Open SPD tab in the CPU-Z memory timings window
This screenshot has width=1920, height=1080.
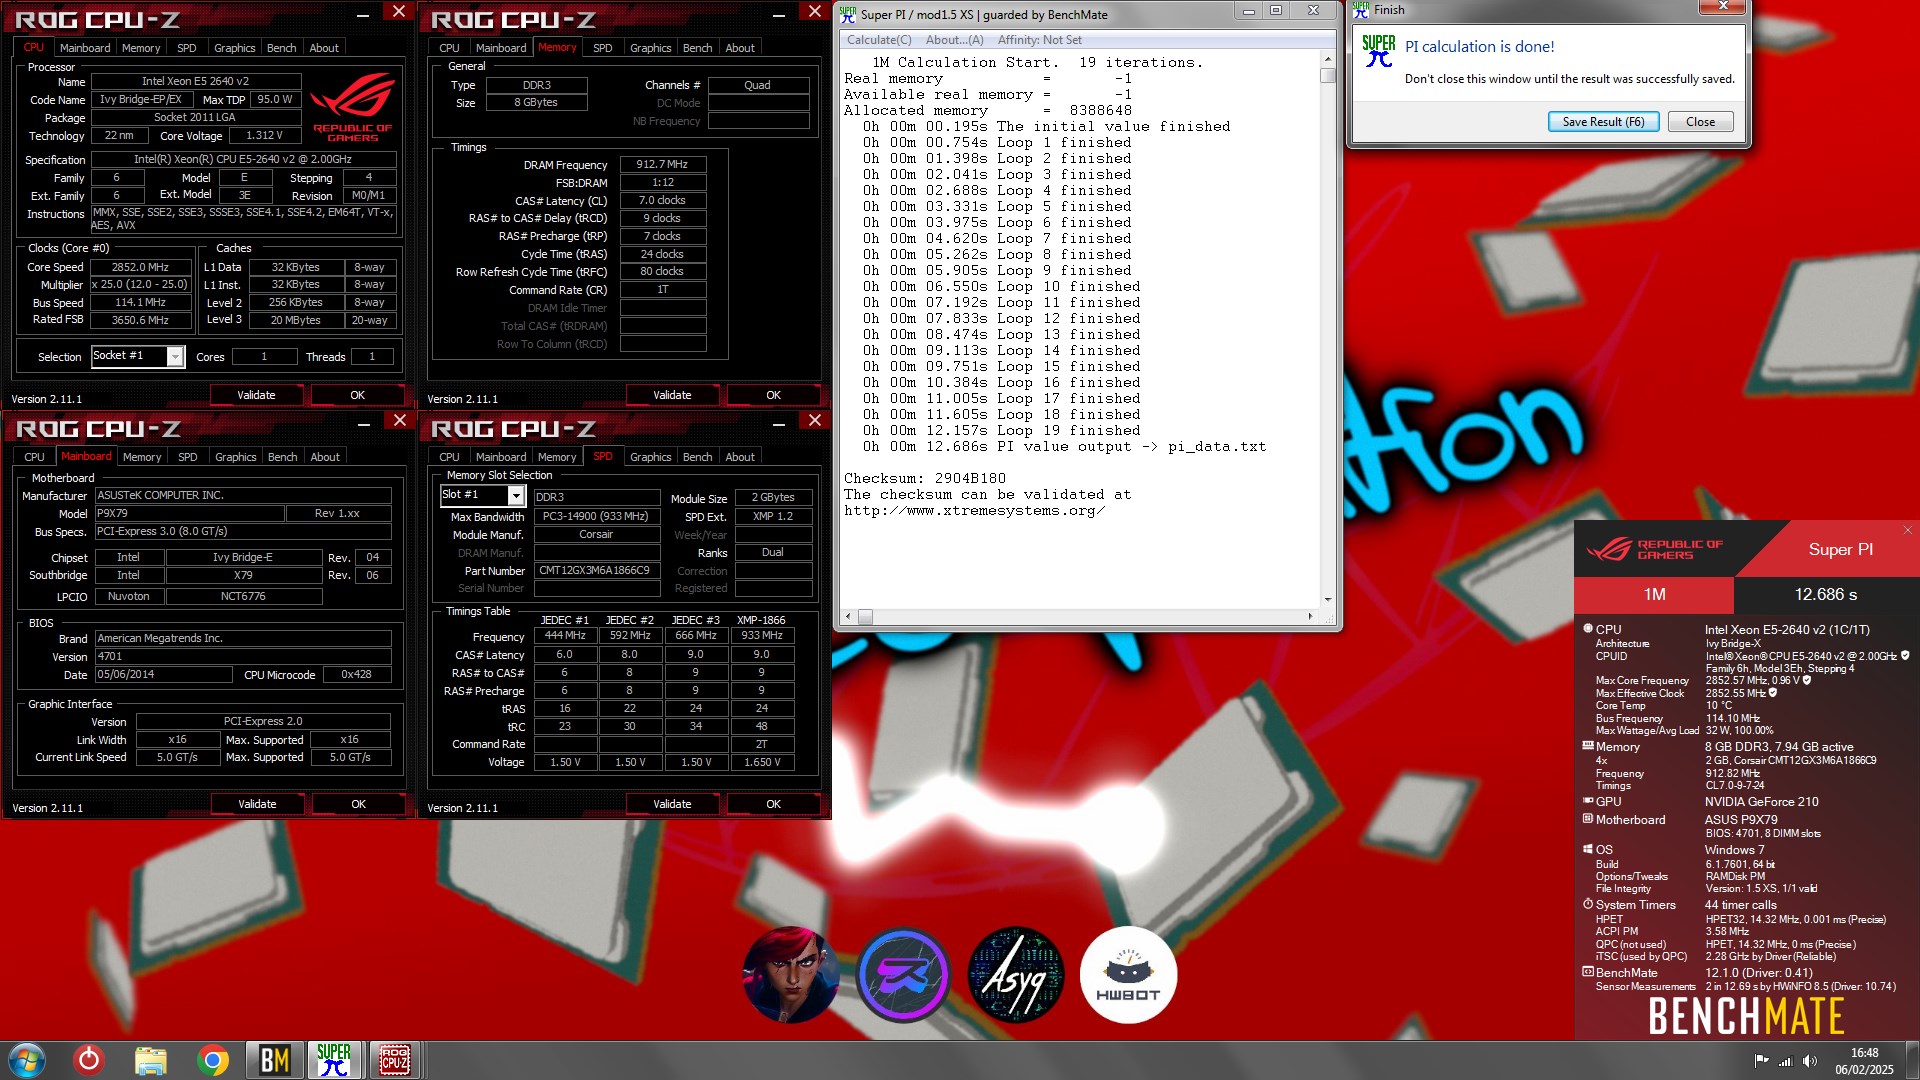tap(602, 48)
